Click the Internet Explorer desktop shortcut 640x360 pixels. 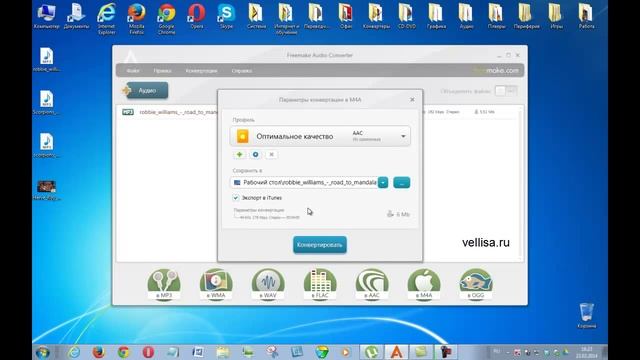point(107,19)
